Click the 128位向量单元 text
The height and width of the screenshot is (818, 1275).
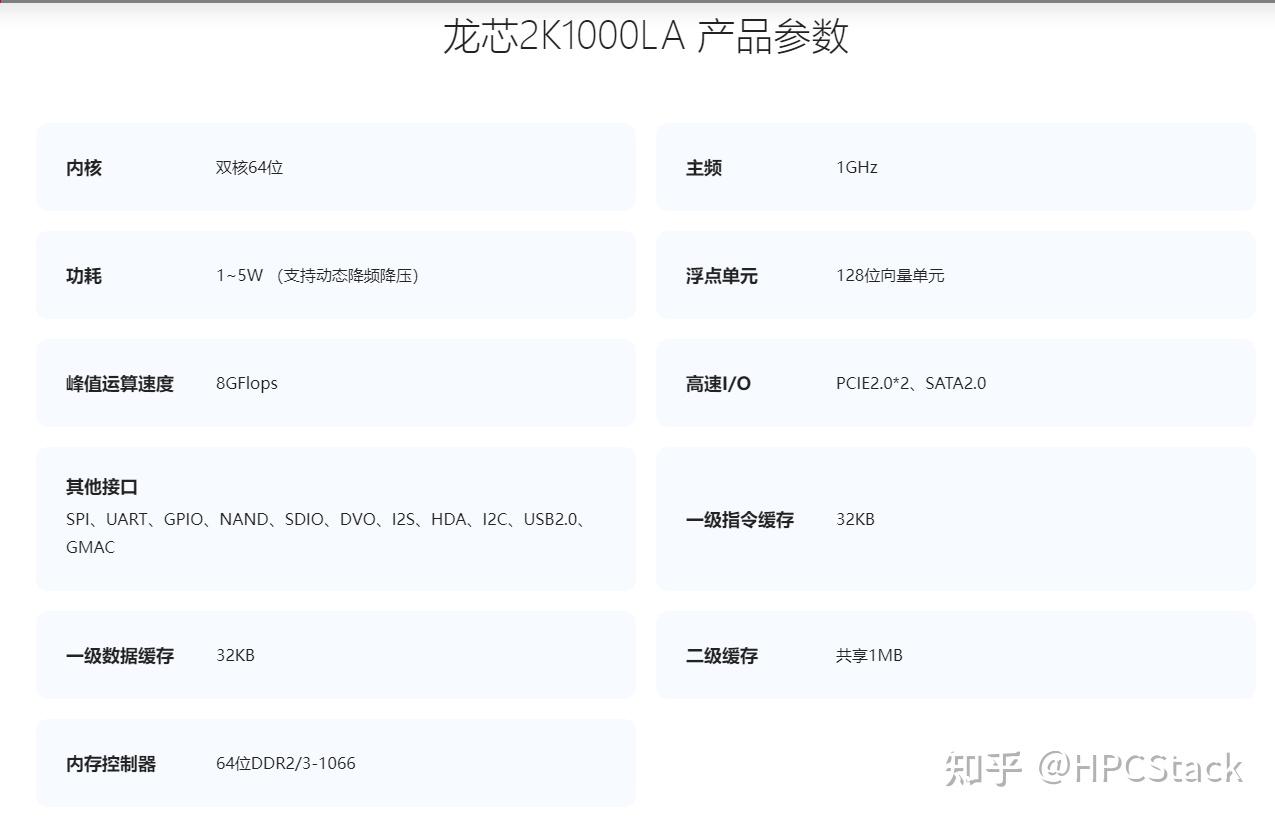coord(890,275)
